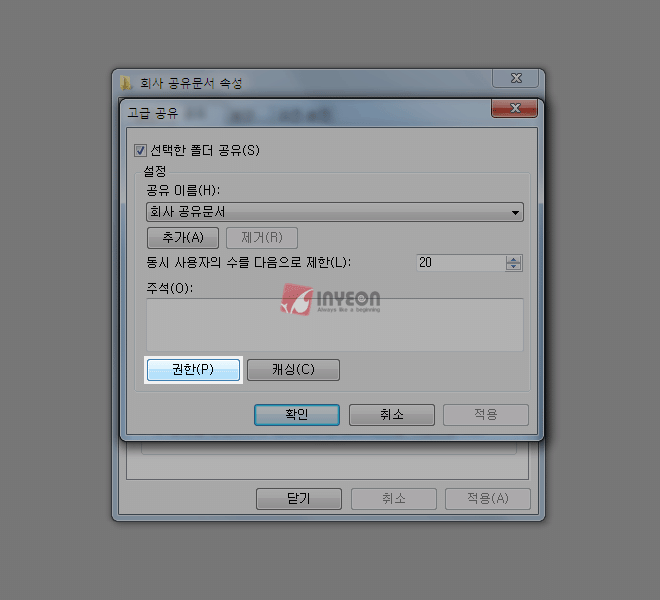Click the folder icon in properties title bar
Screen dimensions: 660x600
point(125,83)
